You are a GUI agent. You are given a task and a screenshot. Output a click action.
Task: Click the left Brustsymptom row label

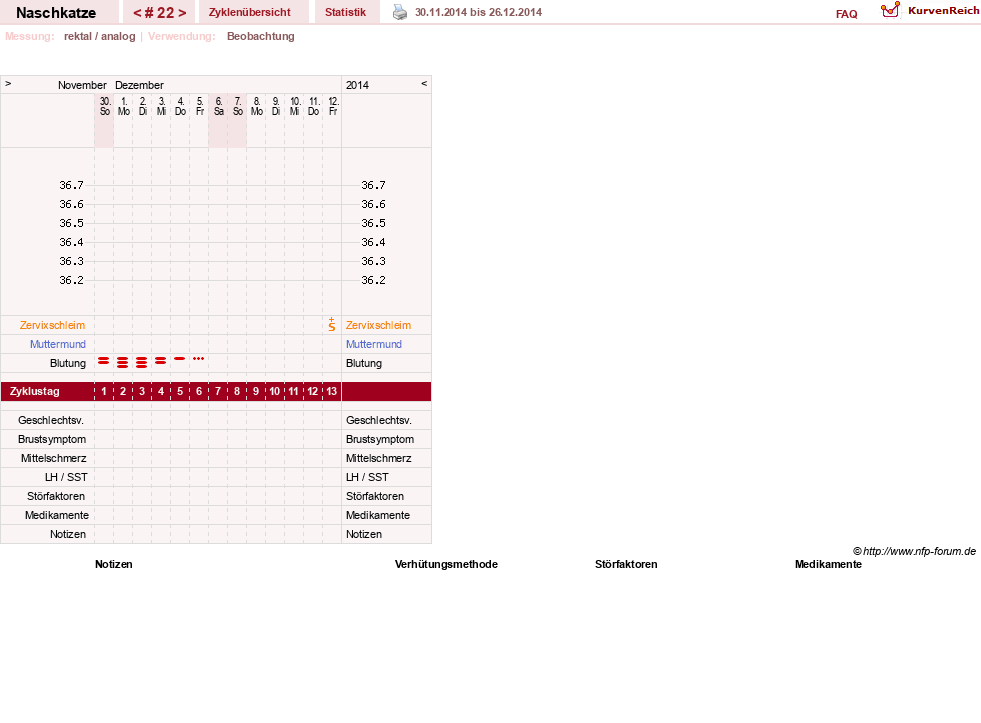point(52,439)
